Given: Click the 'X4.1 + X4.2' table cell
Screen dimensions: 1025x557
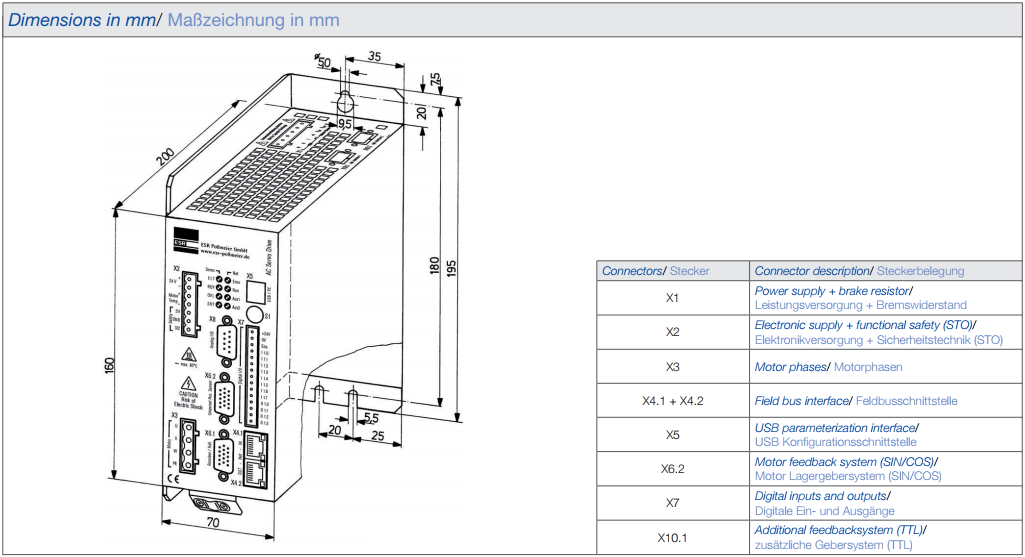Looking at the screenshot, I should click(x=673, y=401).
